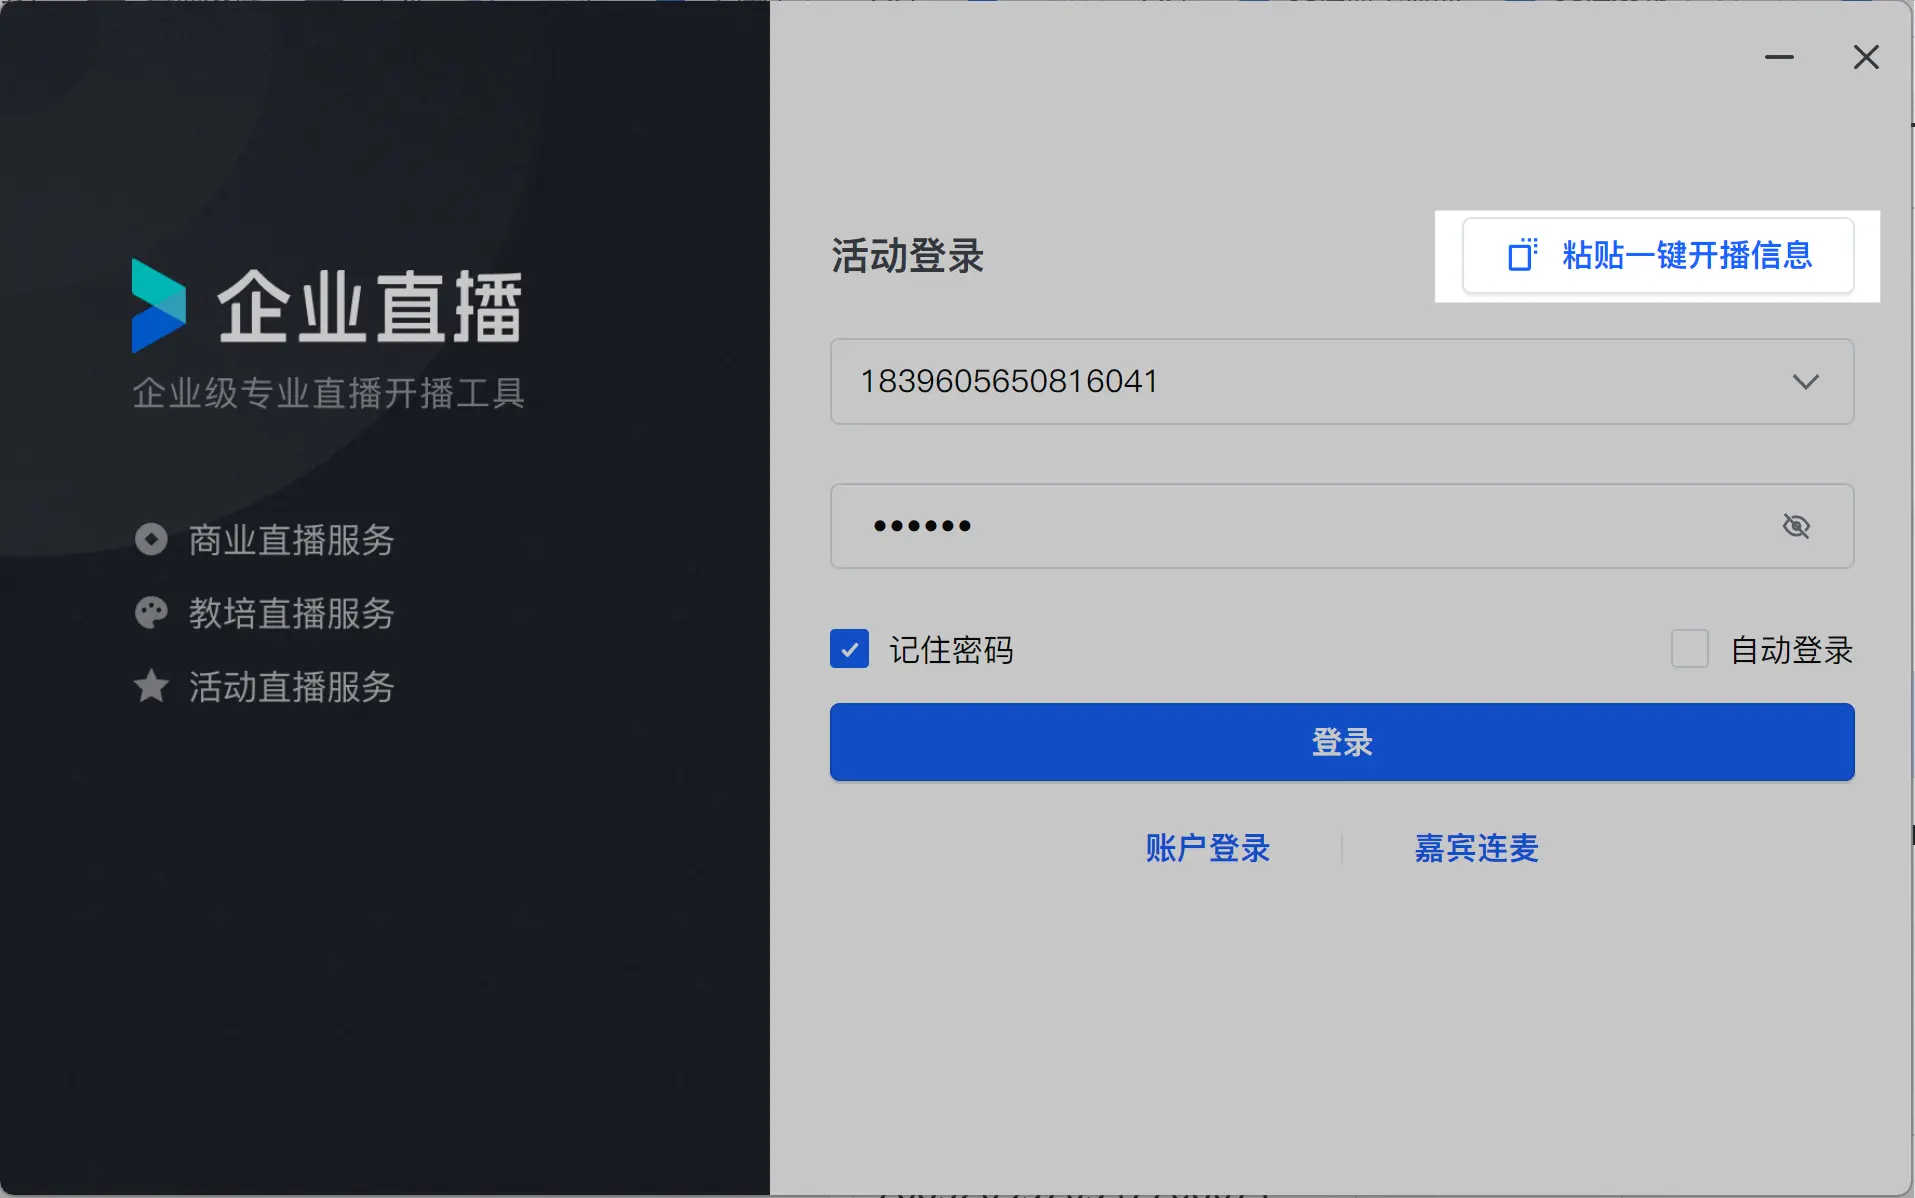Click the 活动直播服务 text

point(291,687)
